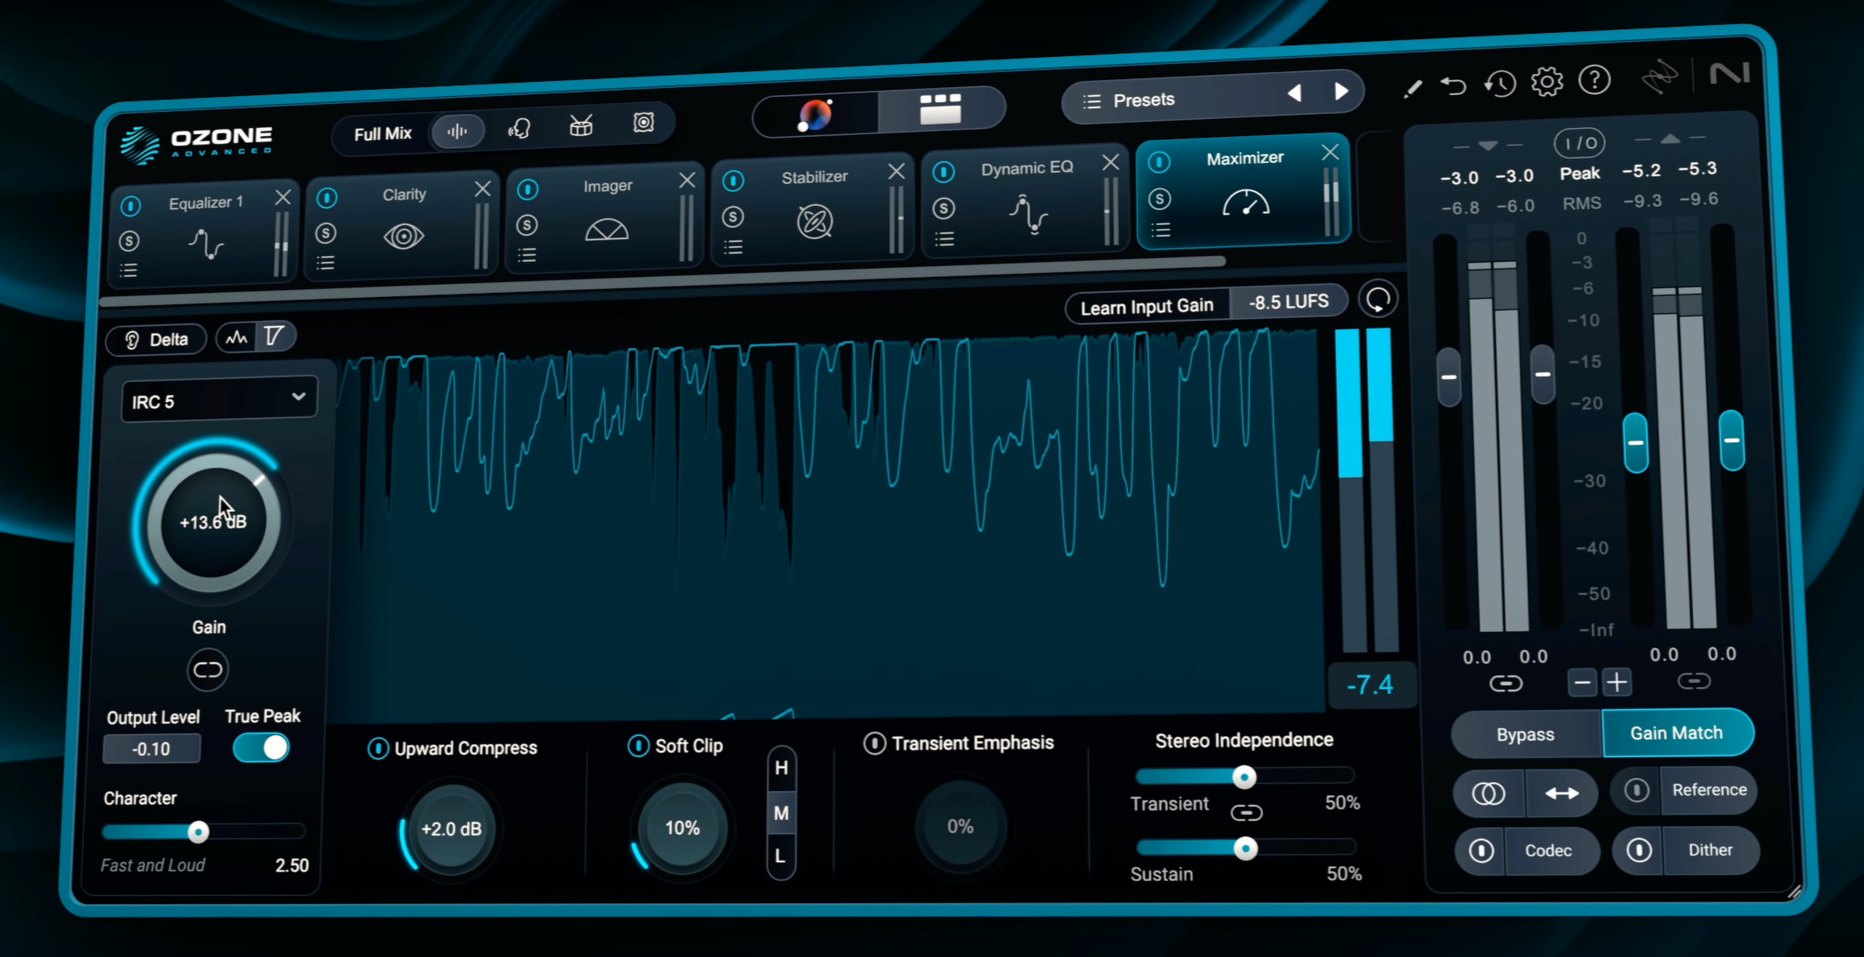Open the Imager module tab
This screenshot has width=1864, height=957.
pos(604,217)
